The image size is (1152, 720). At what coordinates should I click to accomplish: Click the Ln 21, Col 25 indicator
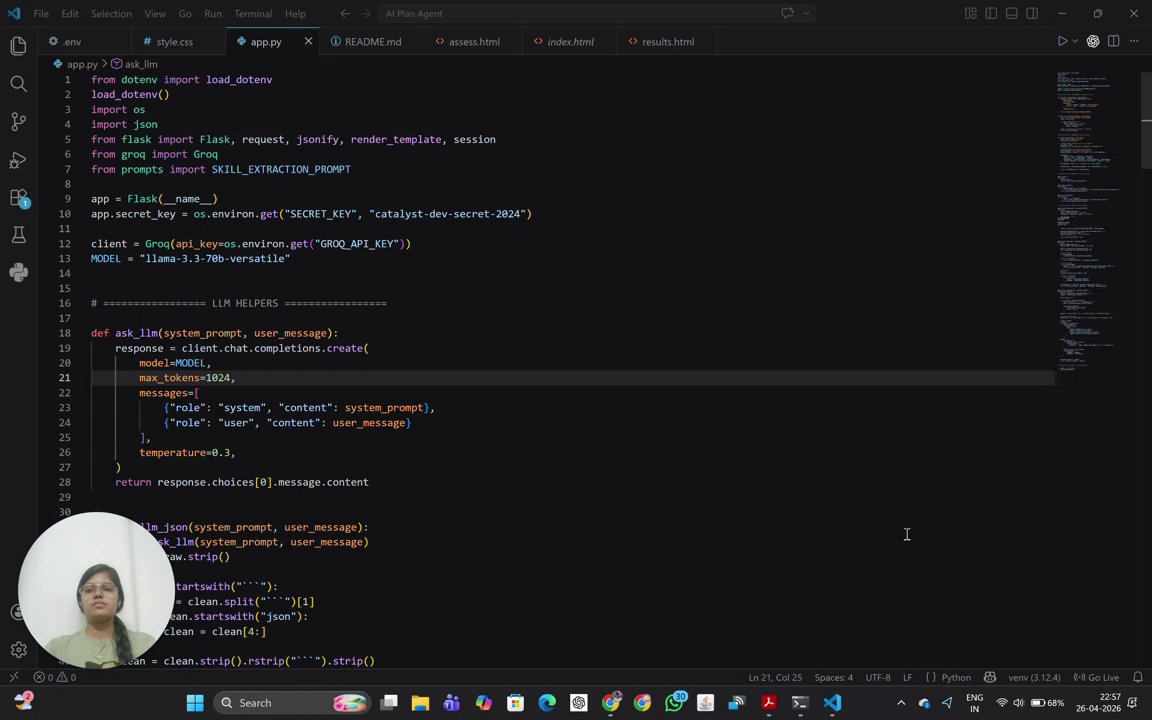point(775,677)
